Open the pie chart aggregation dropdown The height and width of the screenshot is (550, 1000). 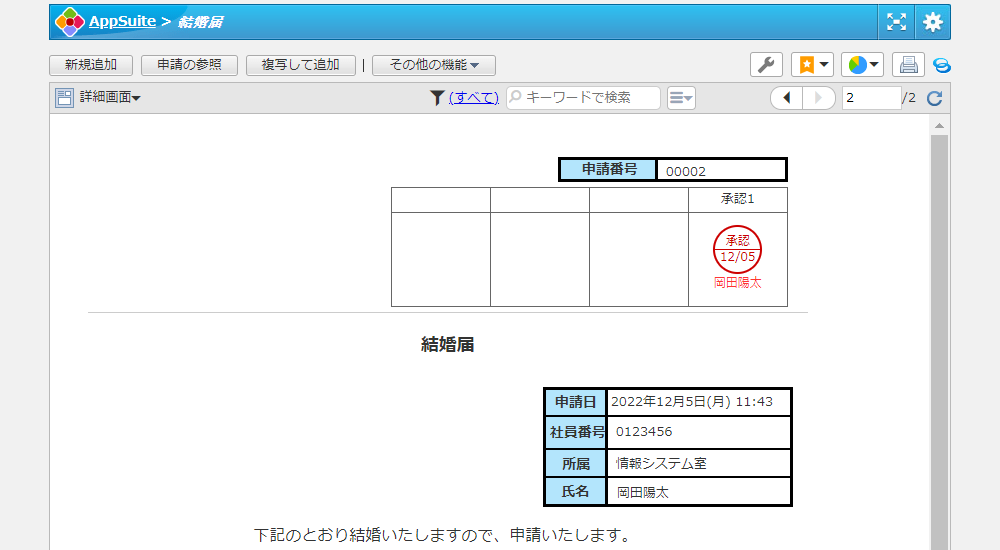[862, 65]
